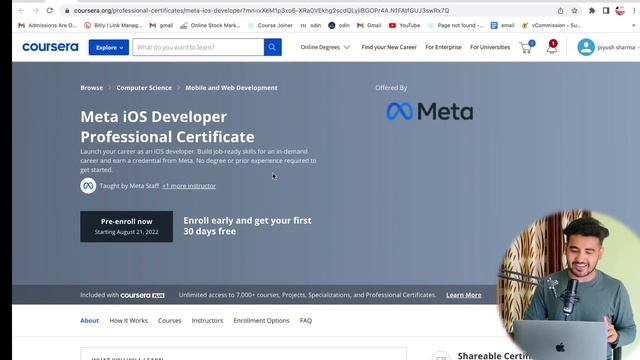This screenshot has width=640, height=360.
Task: Click Coursera Plus Learn More
Action: [x=464, y=295]
